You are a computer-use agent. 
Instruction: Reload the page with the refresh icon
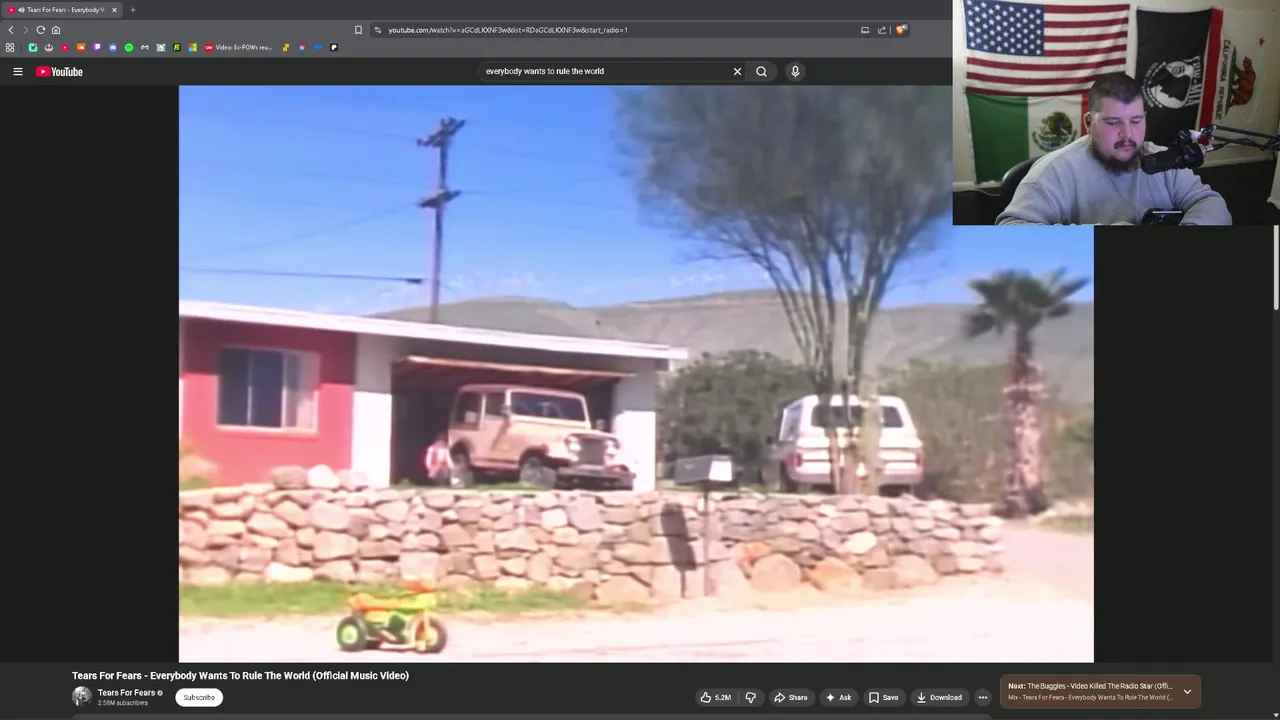click(x=41, y=30)
